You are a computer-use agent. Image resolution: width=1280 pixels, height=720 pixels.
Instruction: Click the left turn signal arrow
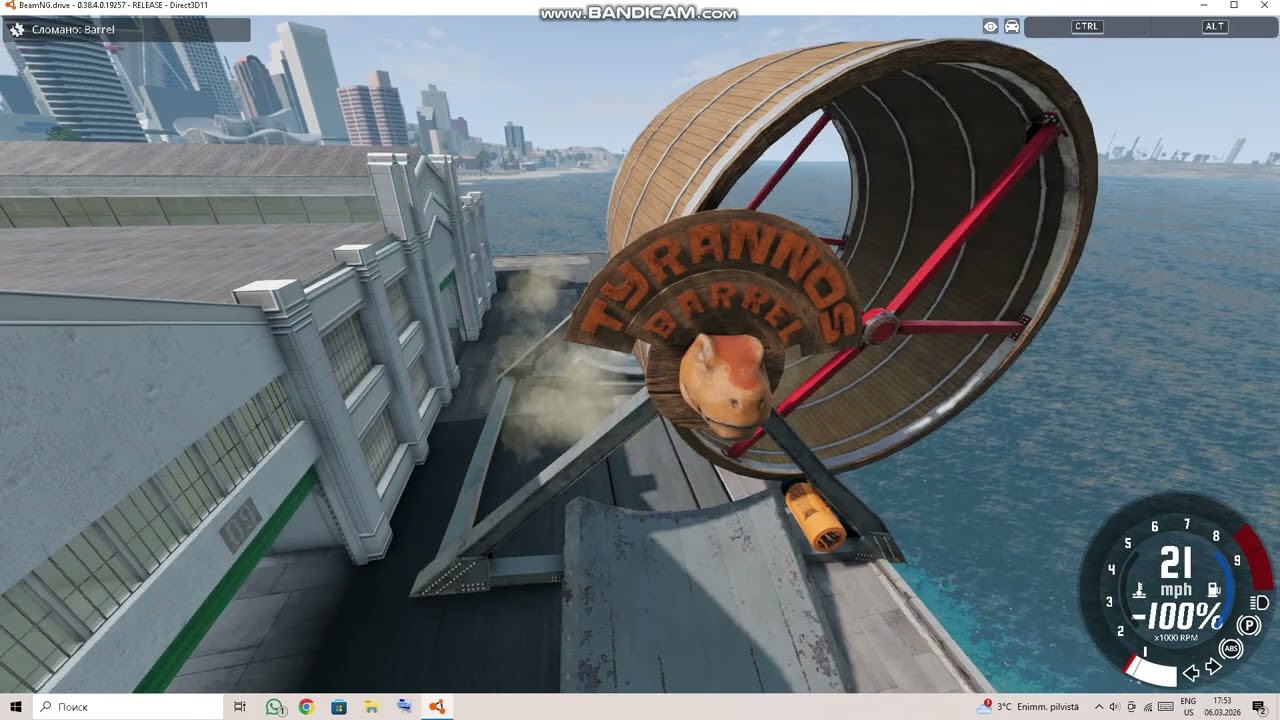[x=1191, y=673]
